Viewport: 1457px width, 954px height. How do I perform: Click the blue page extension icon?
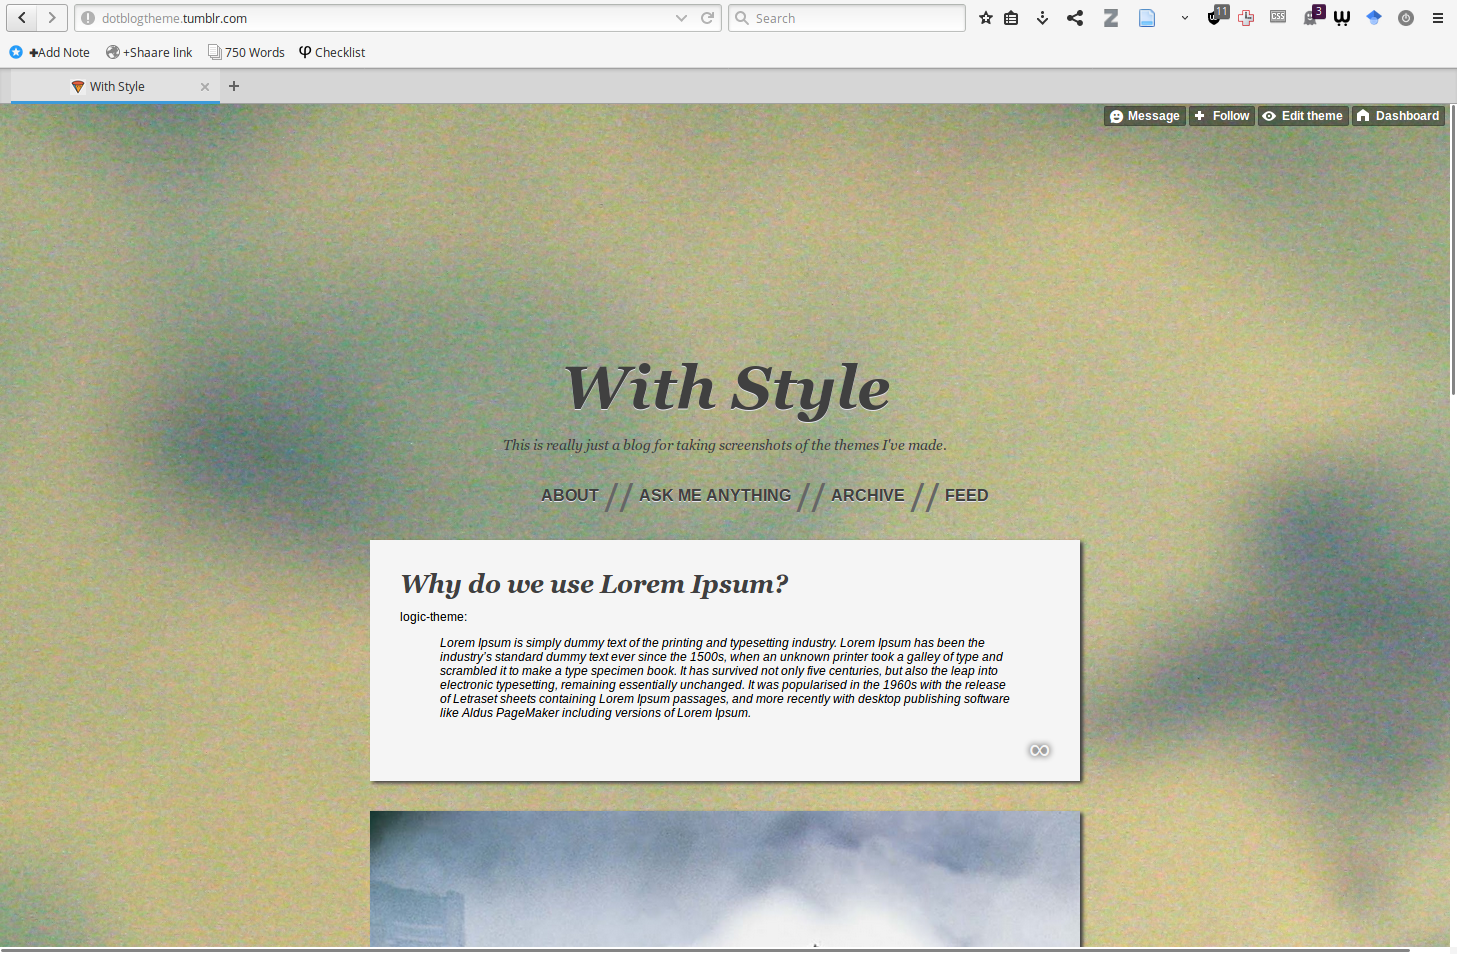pyautogui.click(x=1147, y=18)
